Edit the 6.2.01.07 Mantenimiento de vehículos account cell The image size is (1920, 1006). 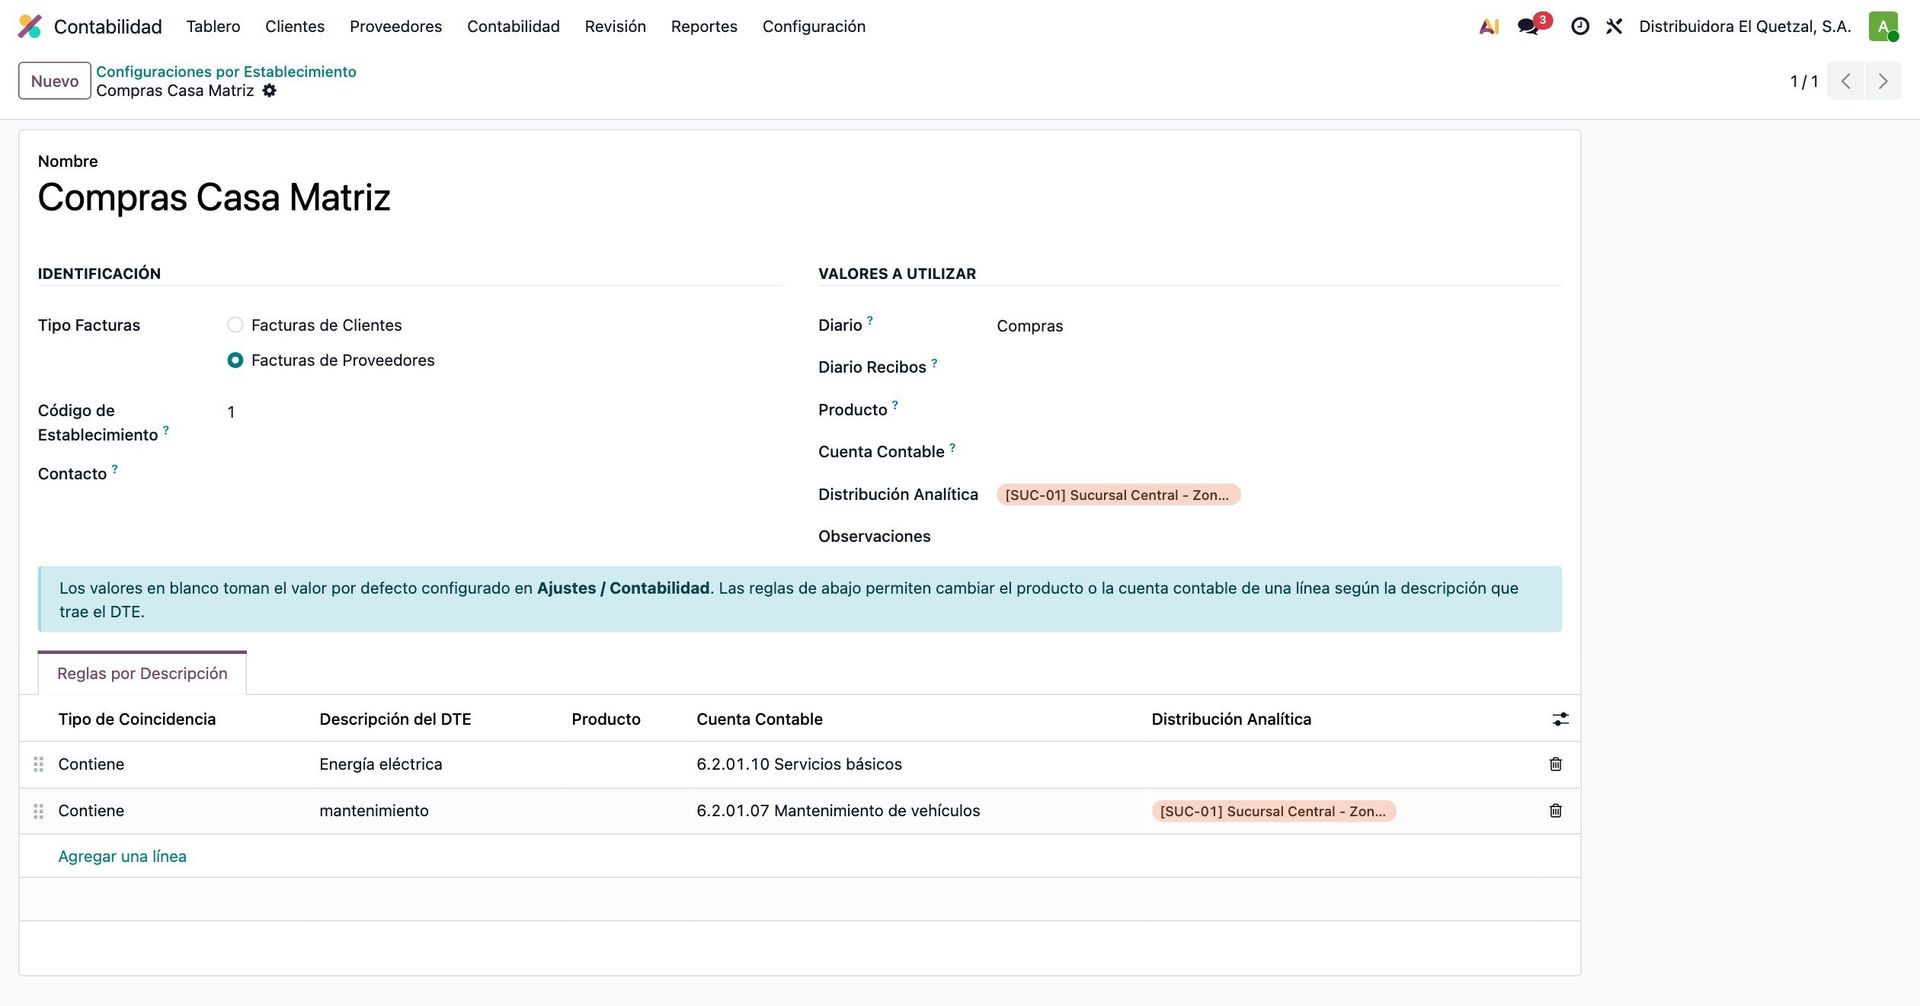click(916, 811)
